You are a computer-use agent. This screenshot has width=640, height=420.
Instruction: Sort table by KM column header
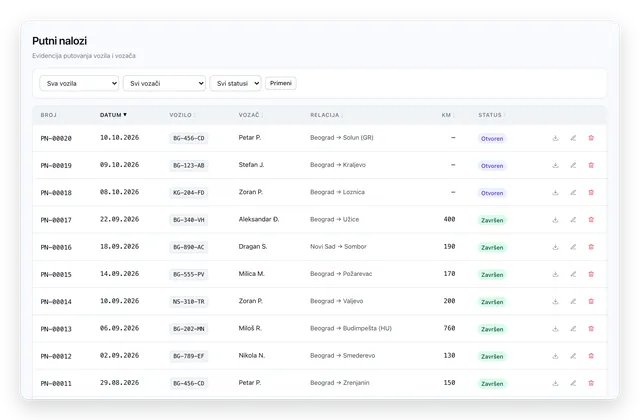pyautogui.click(x=448, y=115)
